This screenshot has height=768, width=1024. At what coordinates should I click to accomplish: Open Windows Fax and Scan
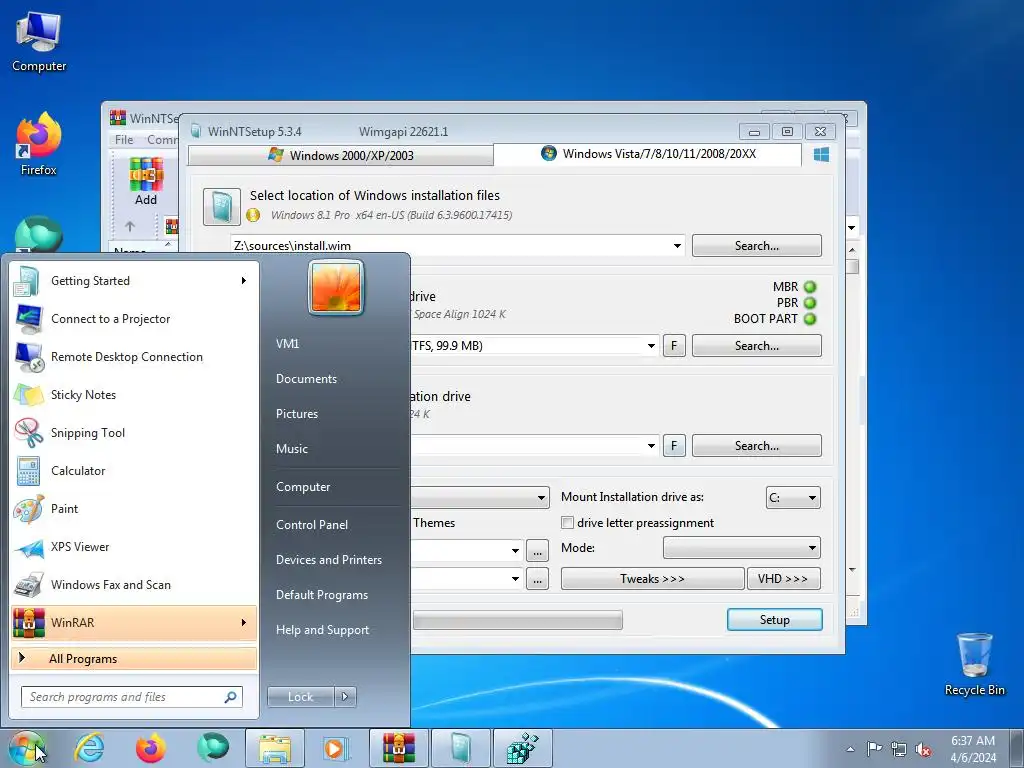tap(134, 584)
